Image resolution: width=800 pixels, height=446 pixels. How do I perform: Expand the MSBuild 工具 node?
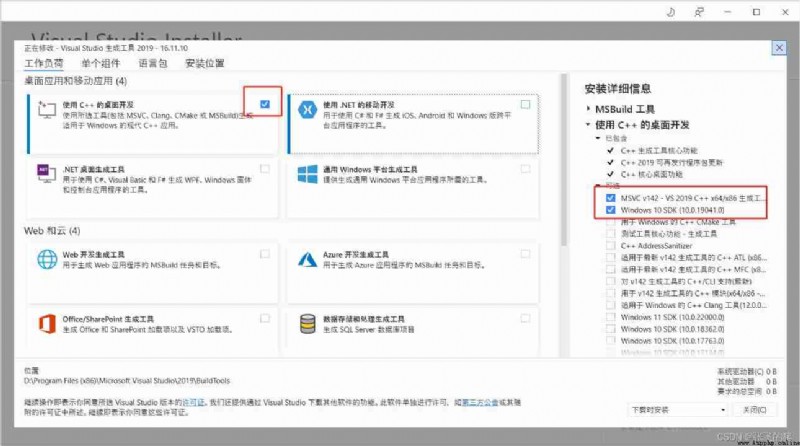tap(588, 109)
